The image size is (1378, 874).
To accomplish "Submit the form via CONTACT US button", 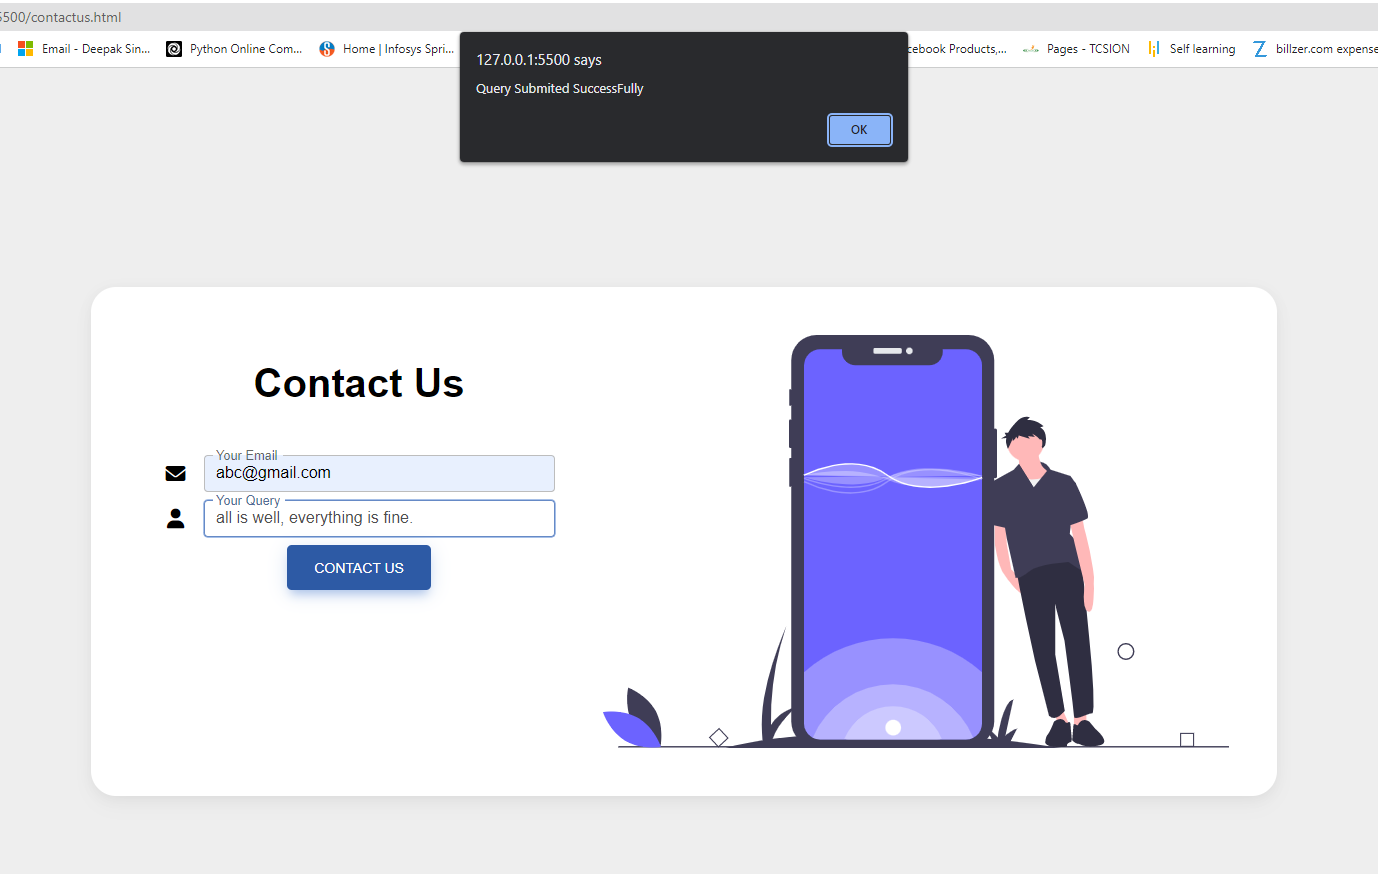I will 359,567.
